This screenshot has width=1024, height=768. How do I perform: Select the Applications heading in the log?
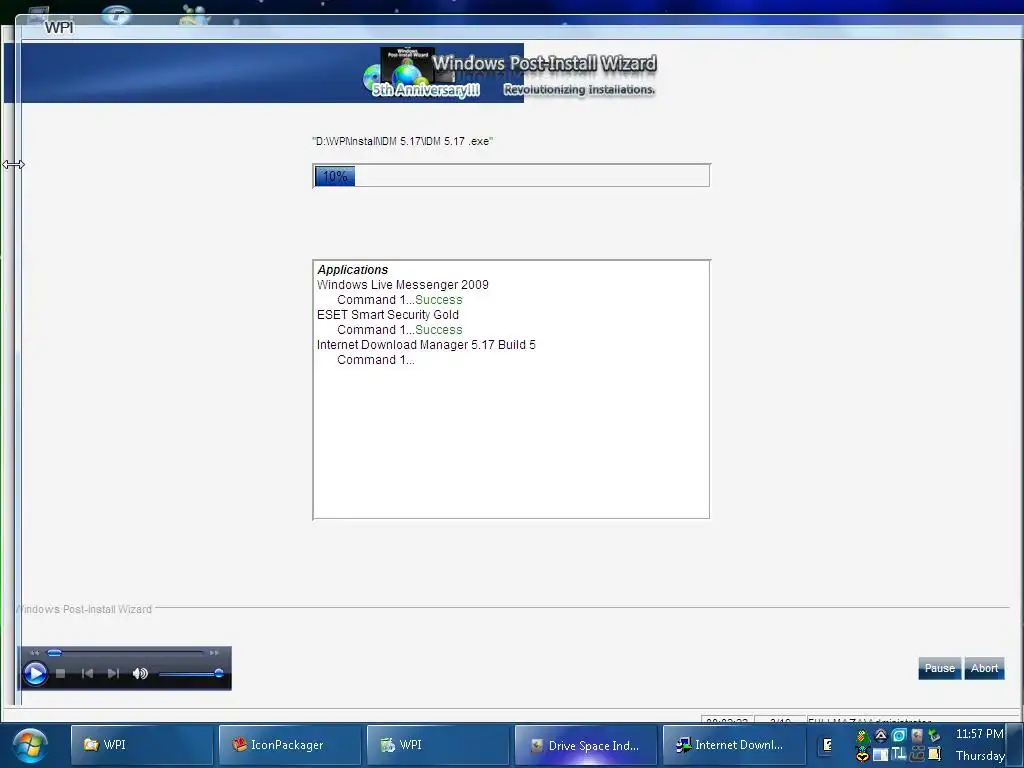(353, 270)
